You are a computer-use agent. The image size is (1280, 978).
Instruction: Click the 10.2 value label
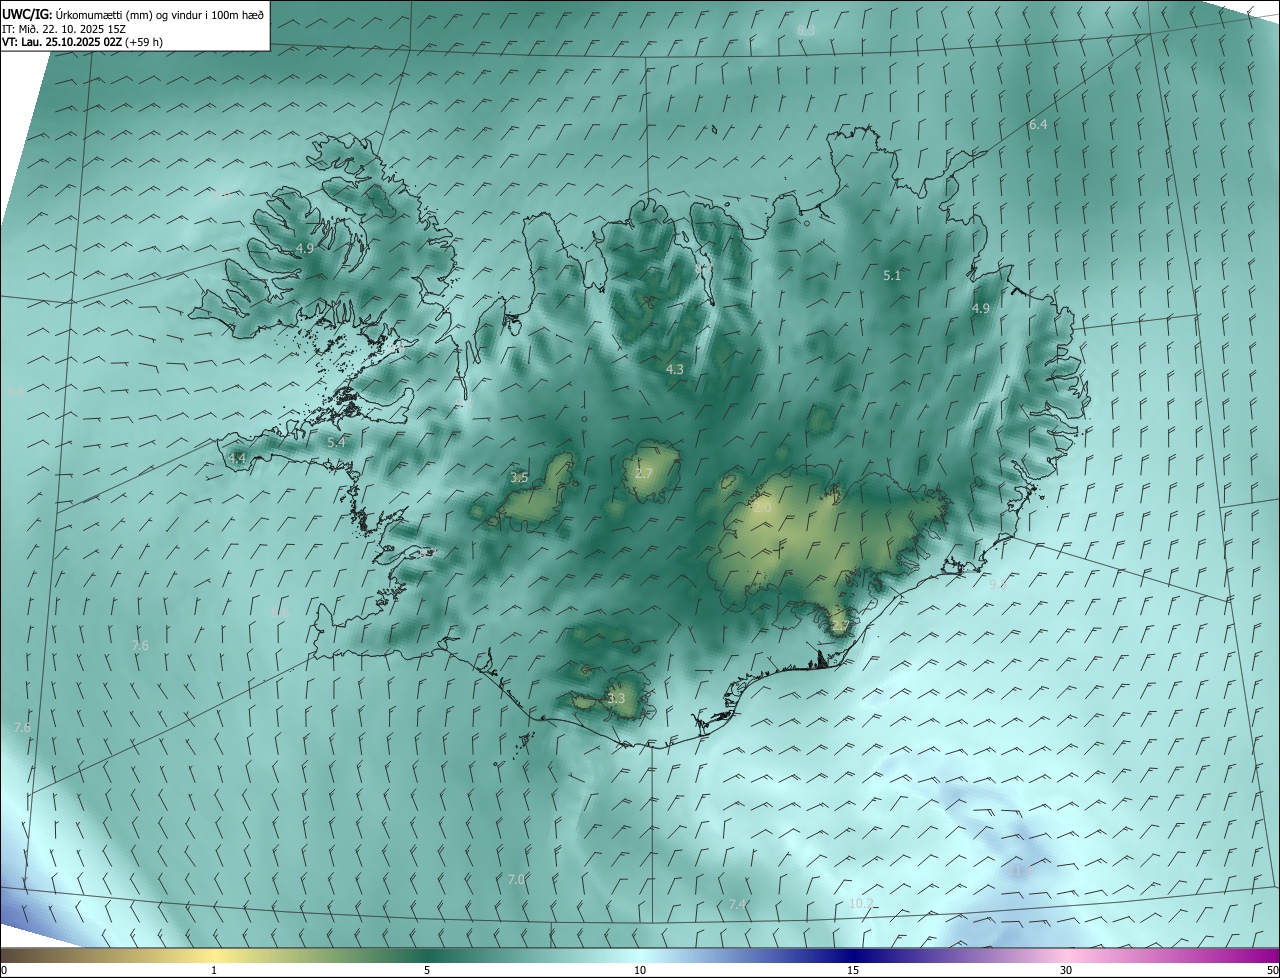(x=861, y=903)
